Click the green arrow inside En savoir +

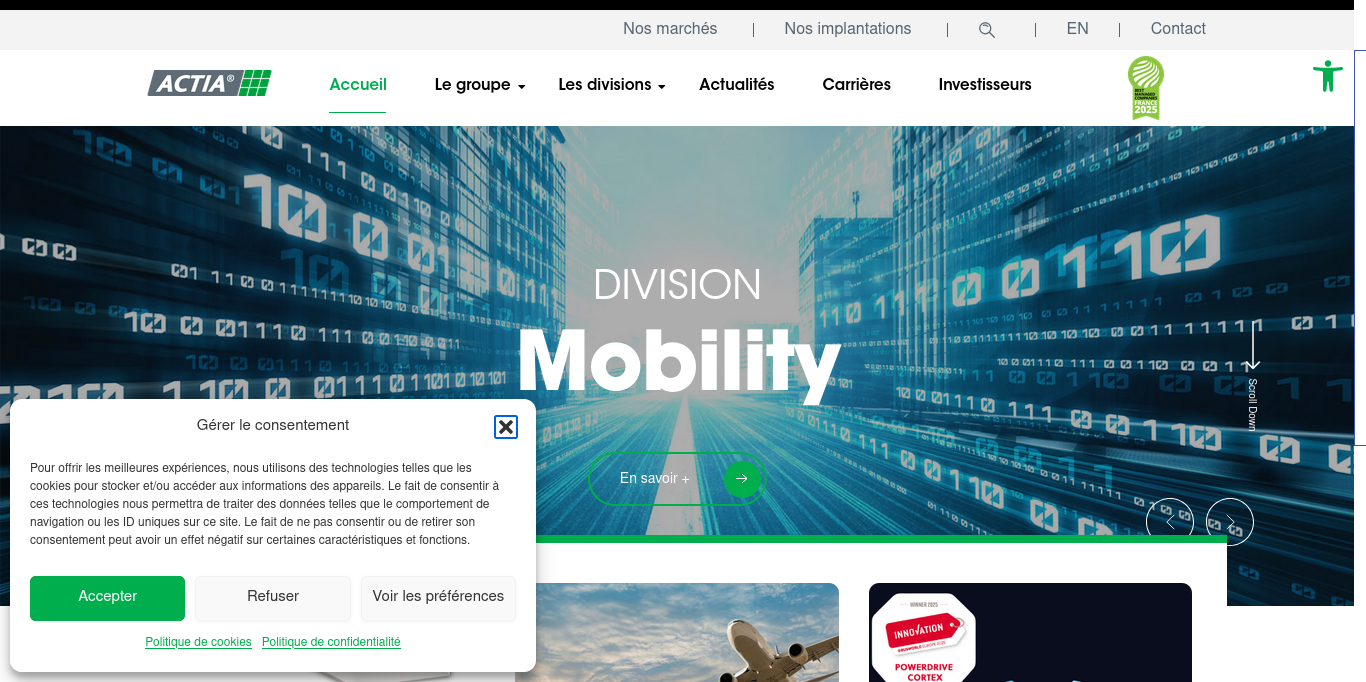742,478
